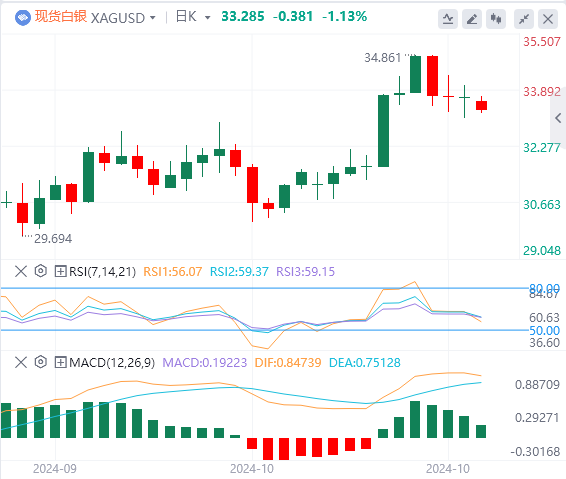Switch chart style via candlestick icon
The height and width of the screenshot is (479, 566).
[496, 19]
